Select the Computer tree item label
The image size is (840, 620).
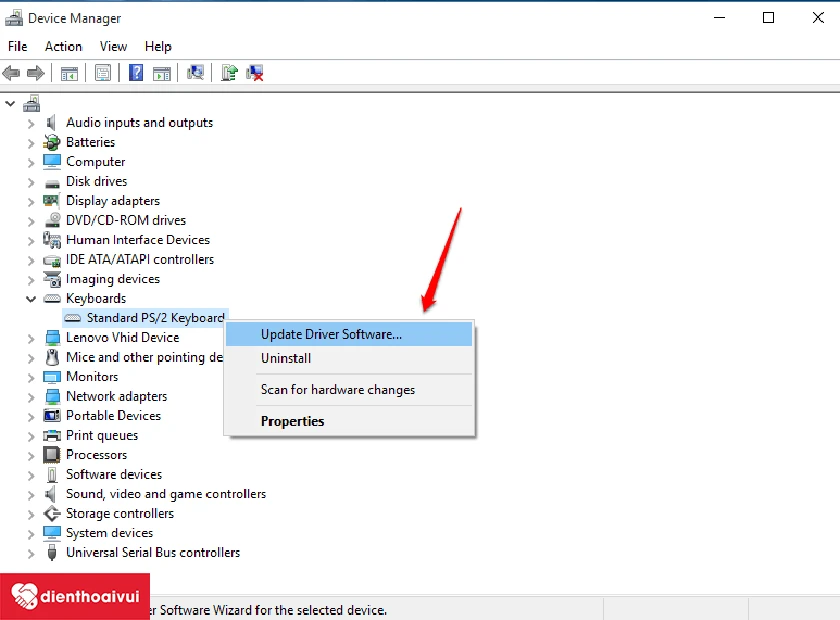click(x=95, y=162)
